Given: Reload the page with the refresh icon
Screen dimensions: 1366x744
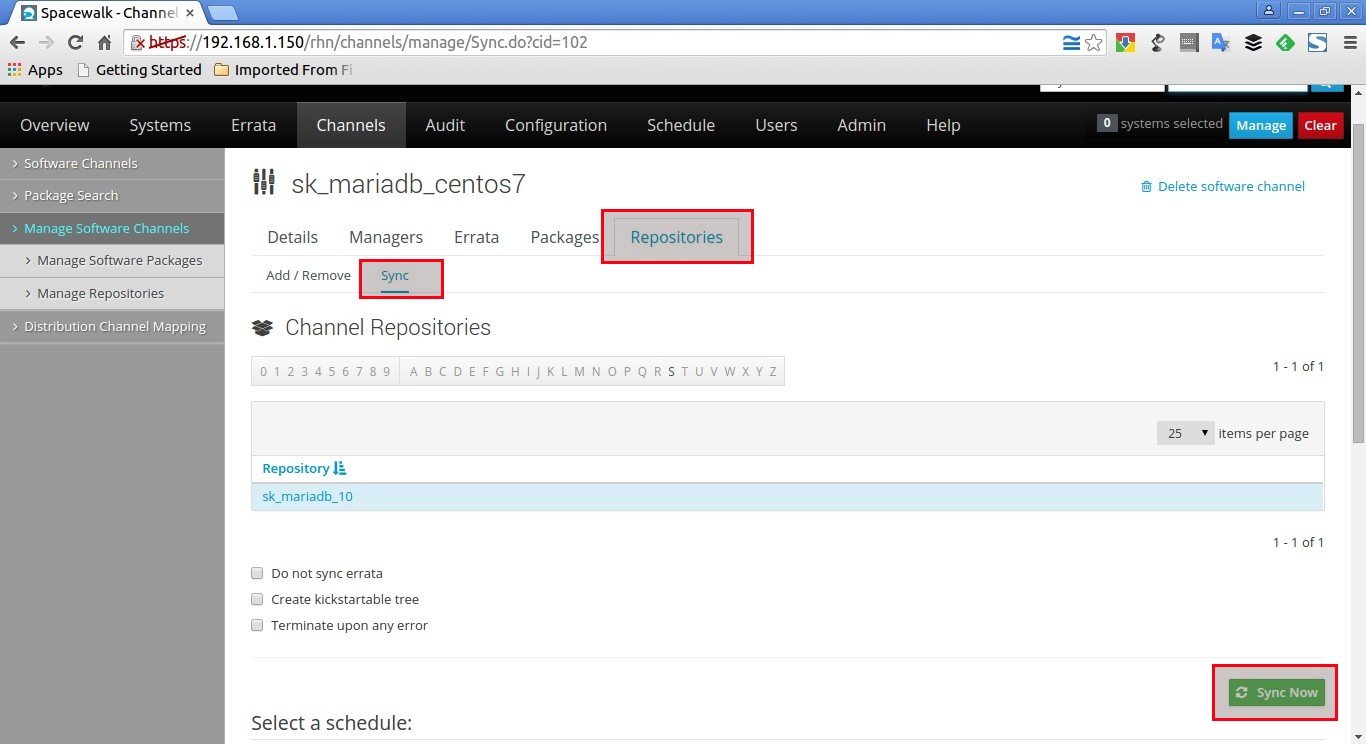Looking at the screenshot, I should (75, 43).
